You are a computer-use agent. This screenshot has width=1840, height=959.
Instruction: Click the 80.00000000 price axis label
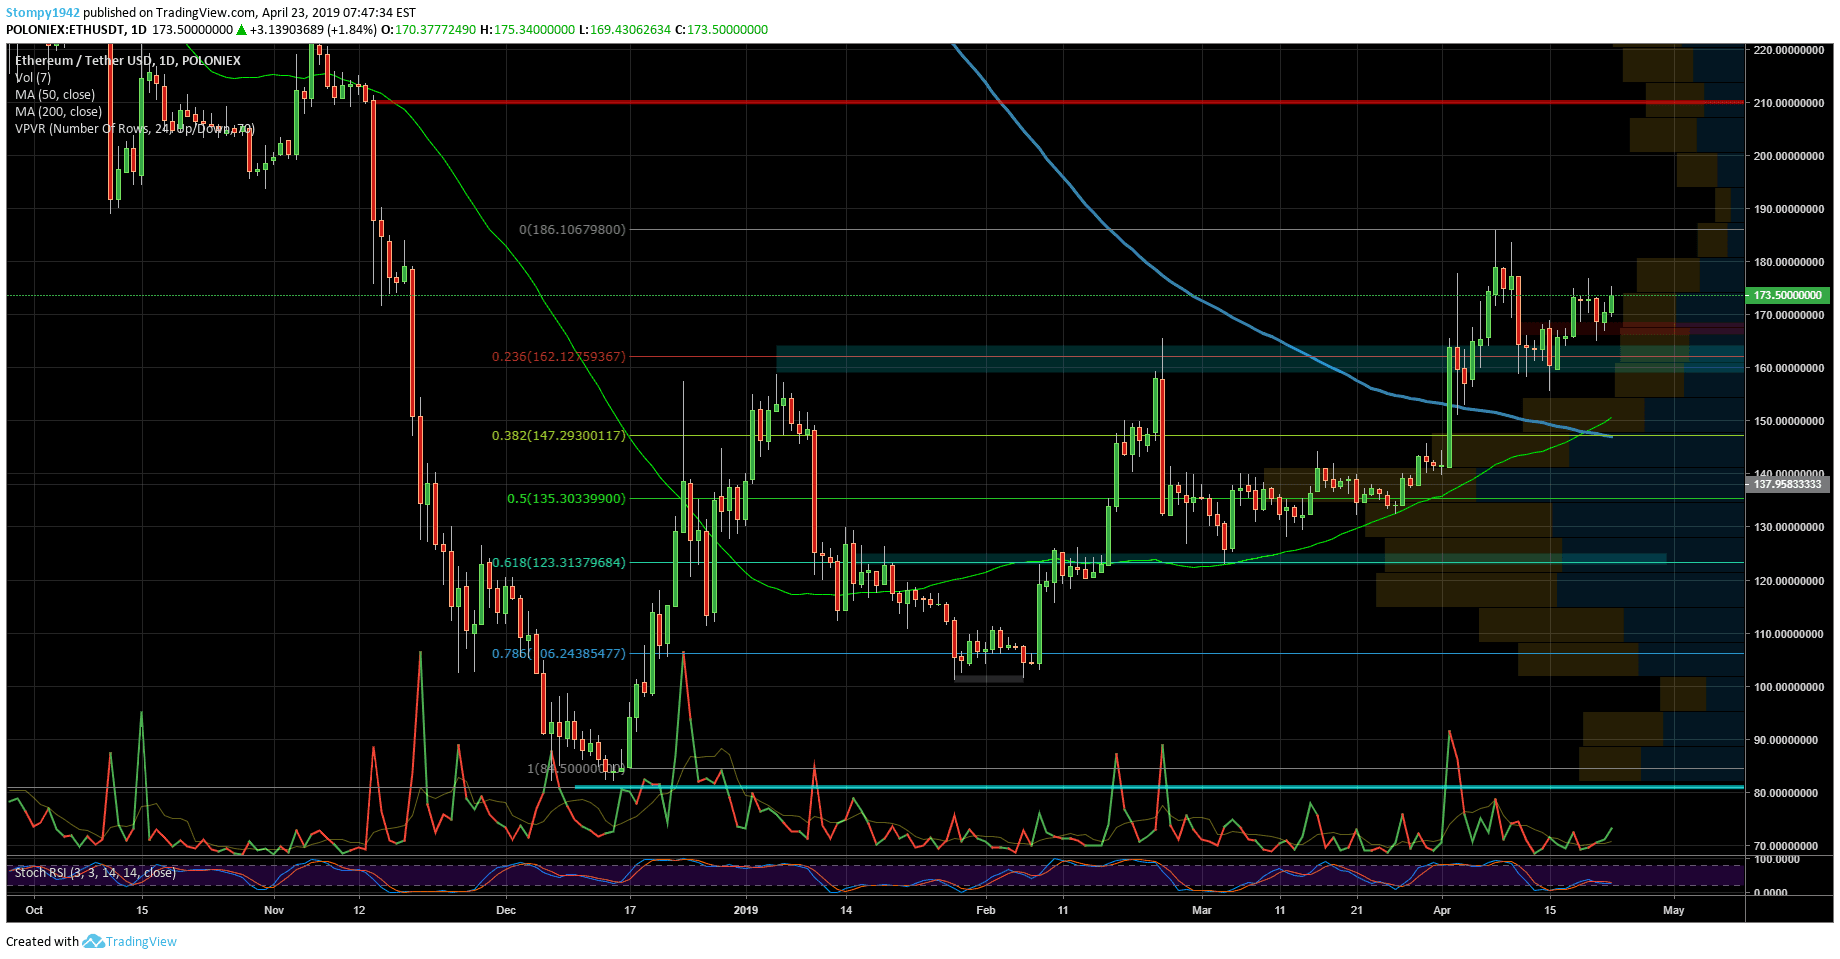coord(1788,793)
